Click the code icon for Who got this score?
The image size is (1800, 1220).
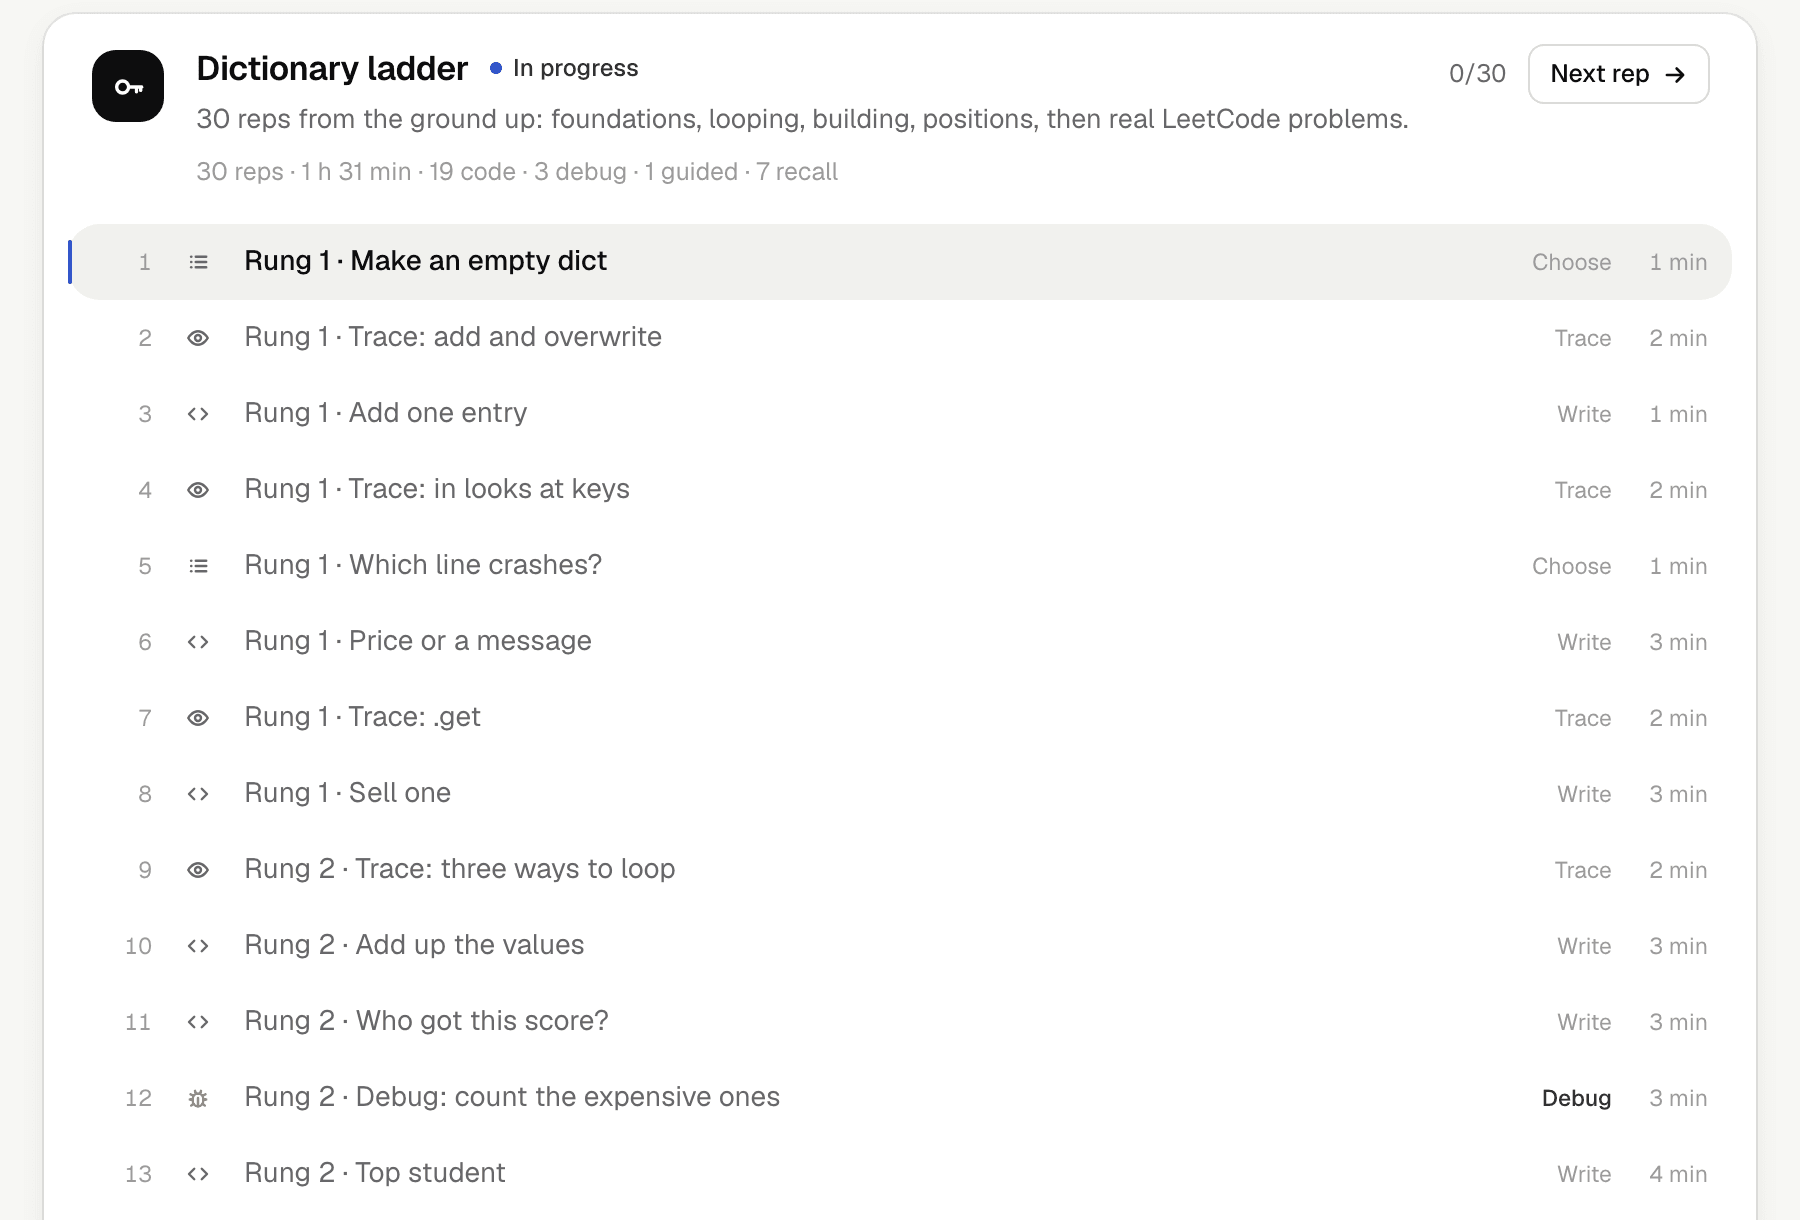(x=199, y=1022)
